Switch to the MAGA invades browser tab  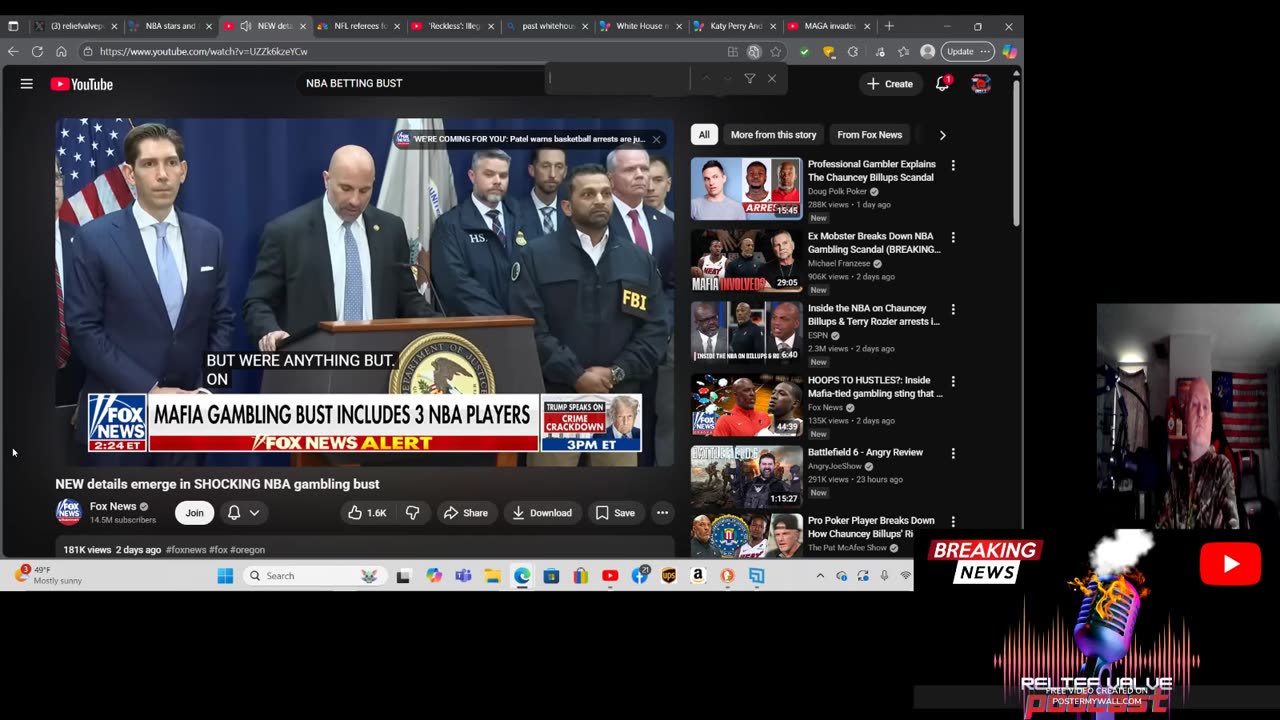(x=828, y=26)
